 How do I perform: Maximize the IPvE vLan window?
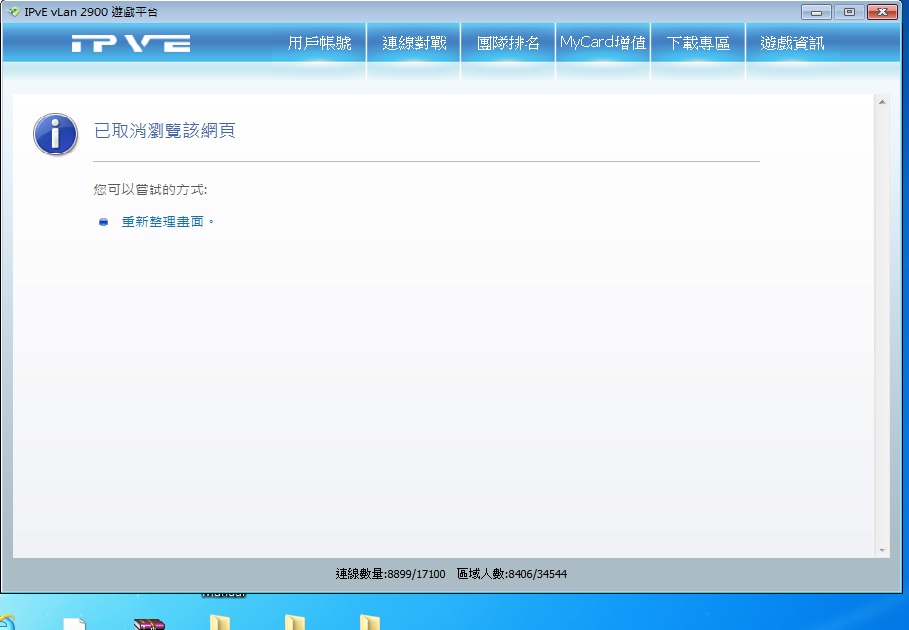pyautogui.click(x=849, y=12)
